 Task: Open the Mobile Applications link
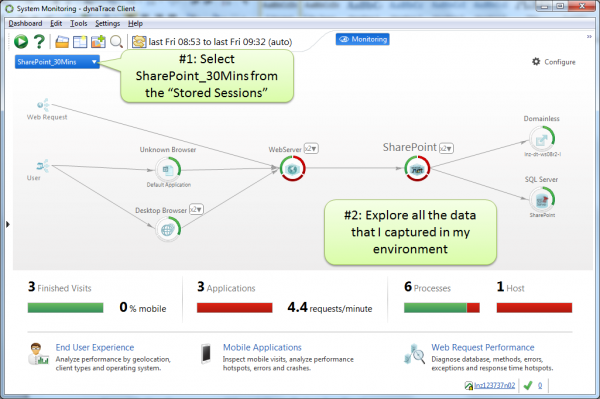click(262, 347)
